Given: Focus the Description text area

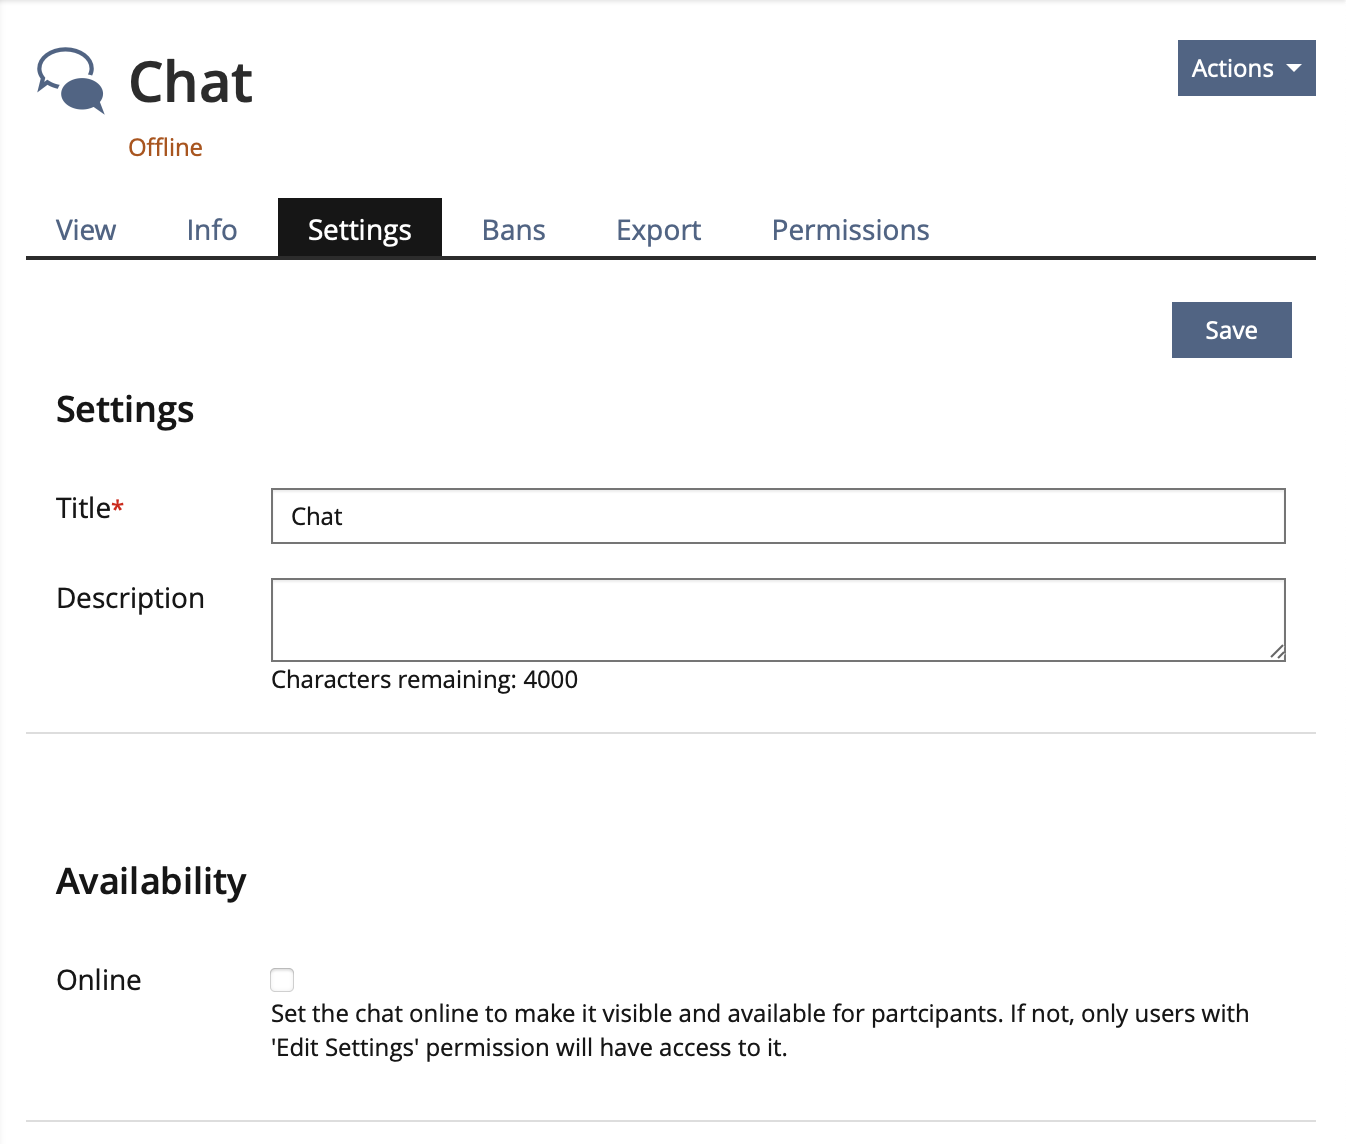Looking at the screenshot, I should [x=776, y=619].
